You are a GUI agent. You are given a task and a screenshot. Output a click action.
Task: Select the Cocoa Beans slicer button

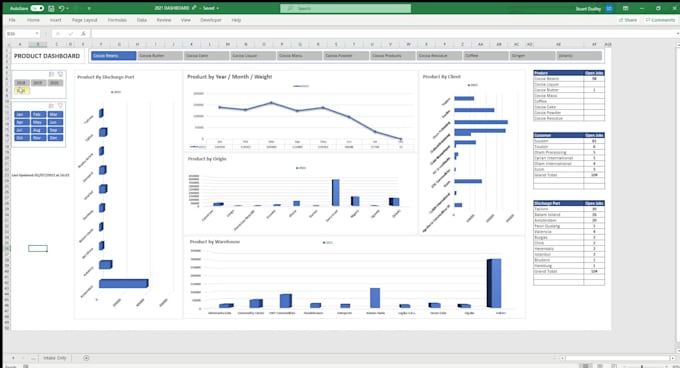tap(114, 55)
